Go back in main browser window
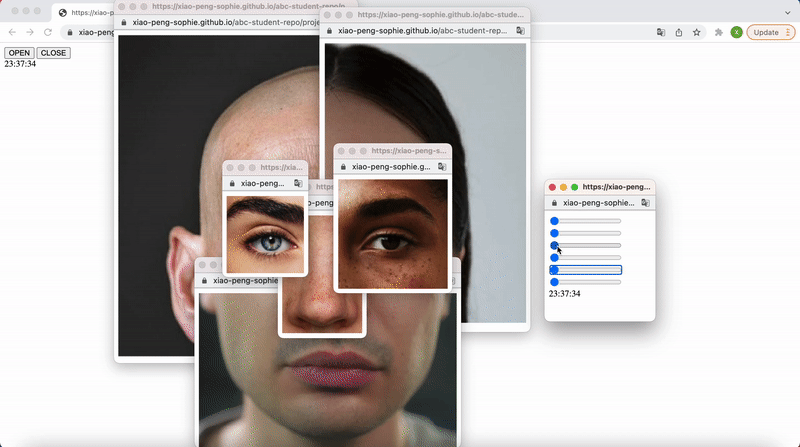The height and width of the screenshot is (447, 800). 12,32
